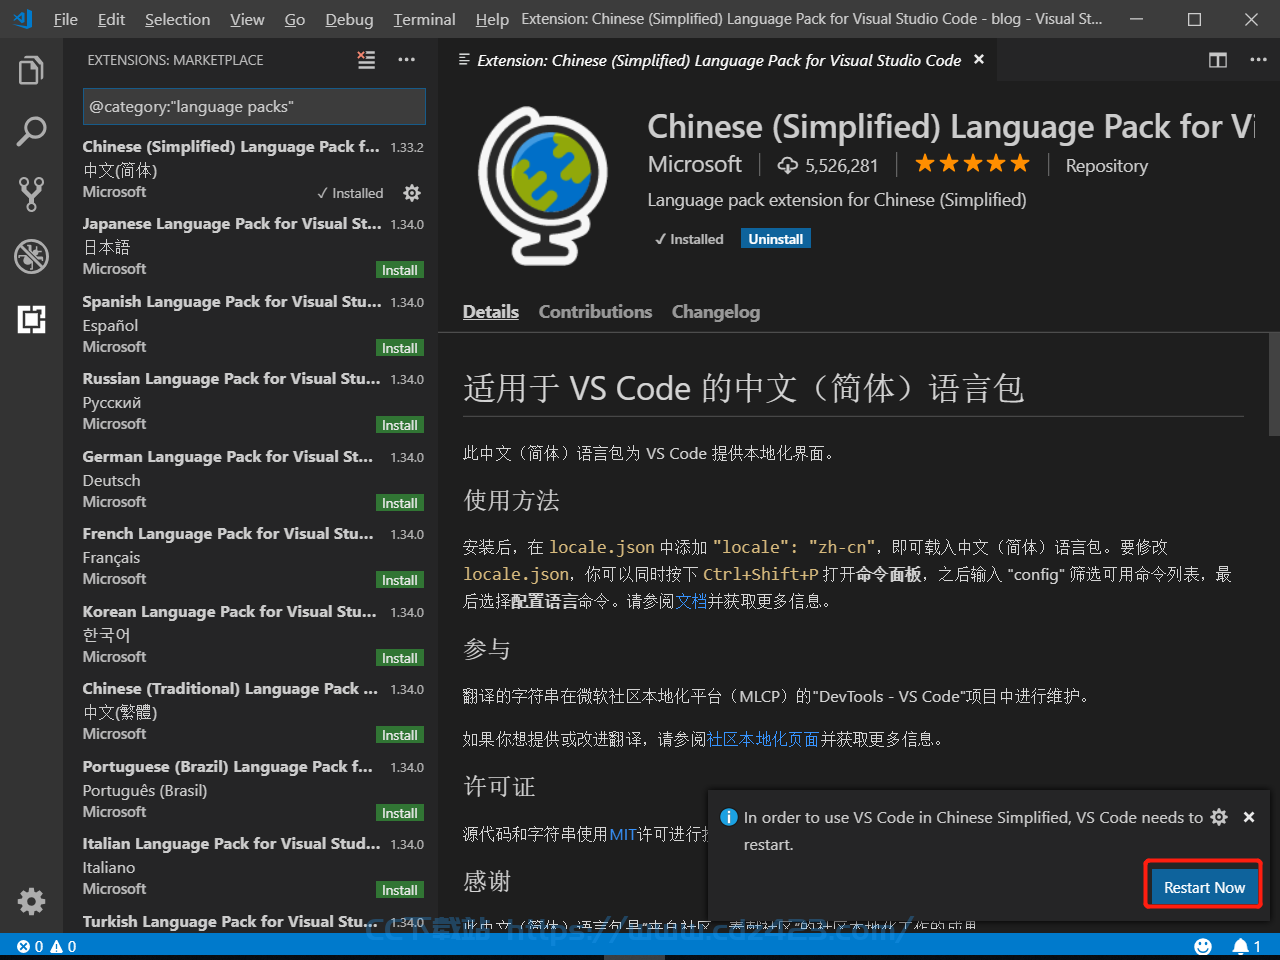Install the Spanish Language Pack
Screen dimensions: 1280x960
(x=400, y=348)
